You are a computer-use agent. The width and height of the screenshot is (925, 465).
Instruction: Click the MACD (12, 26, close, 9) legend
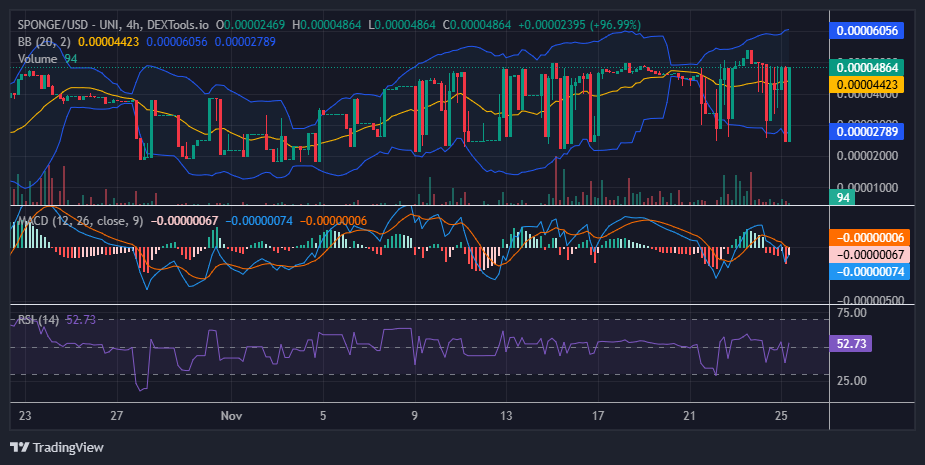coord(80,221)
